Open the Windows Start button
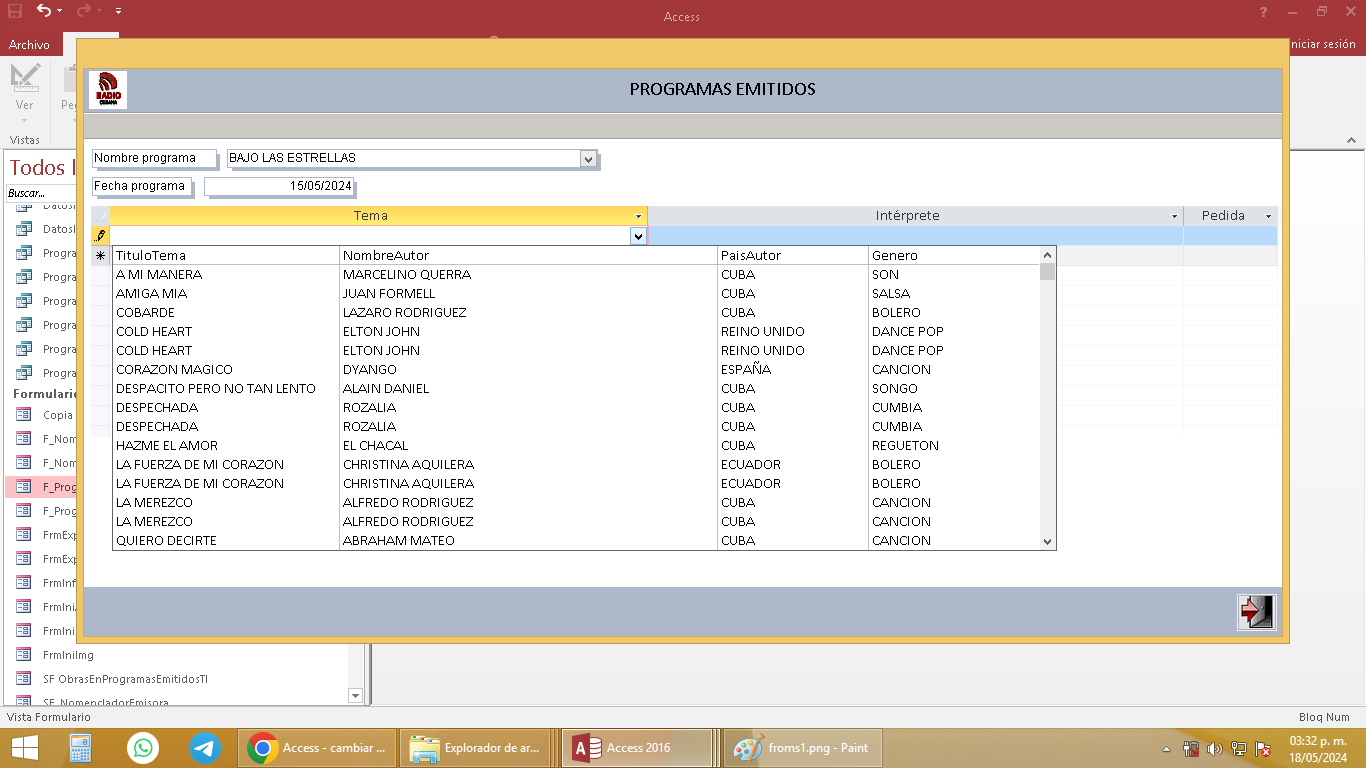Image resolution: width=1366 pixels, height=768 pixels. (25, 748)
